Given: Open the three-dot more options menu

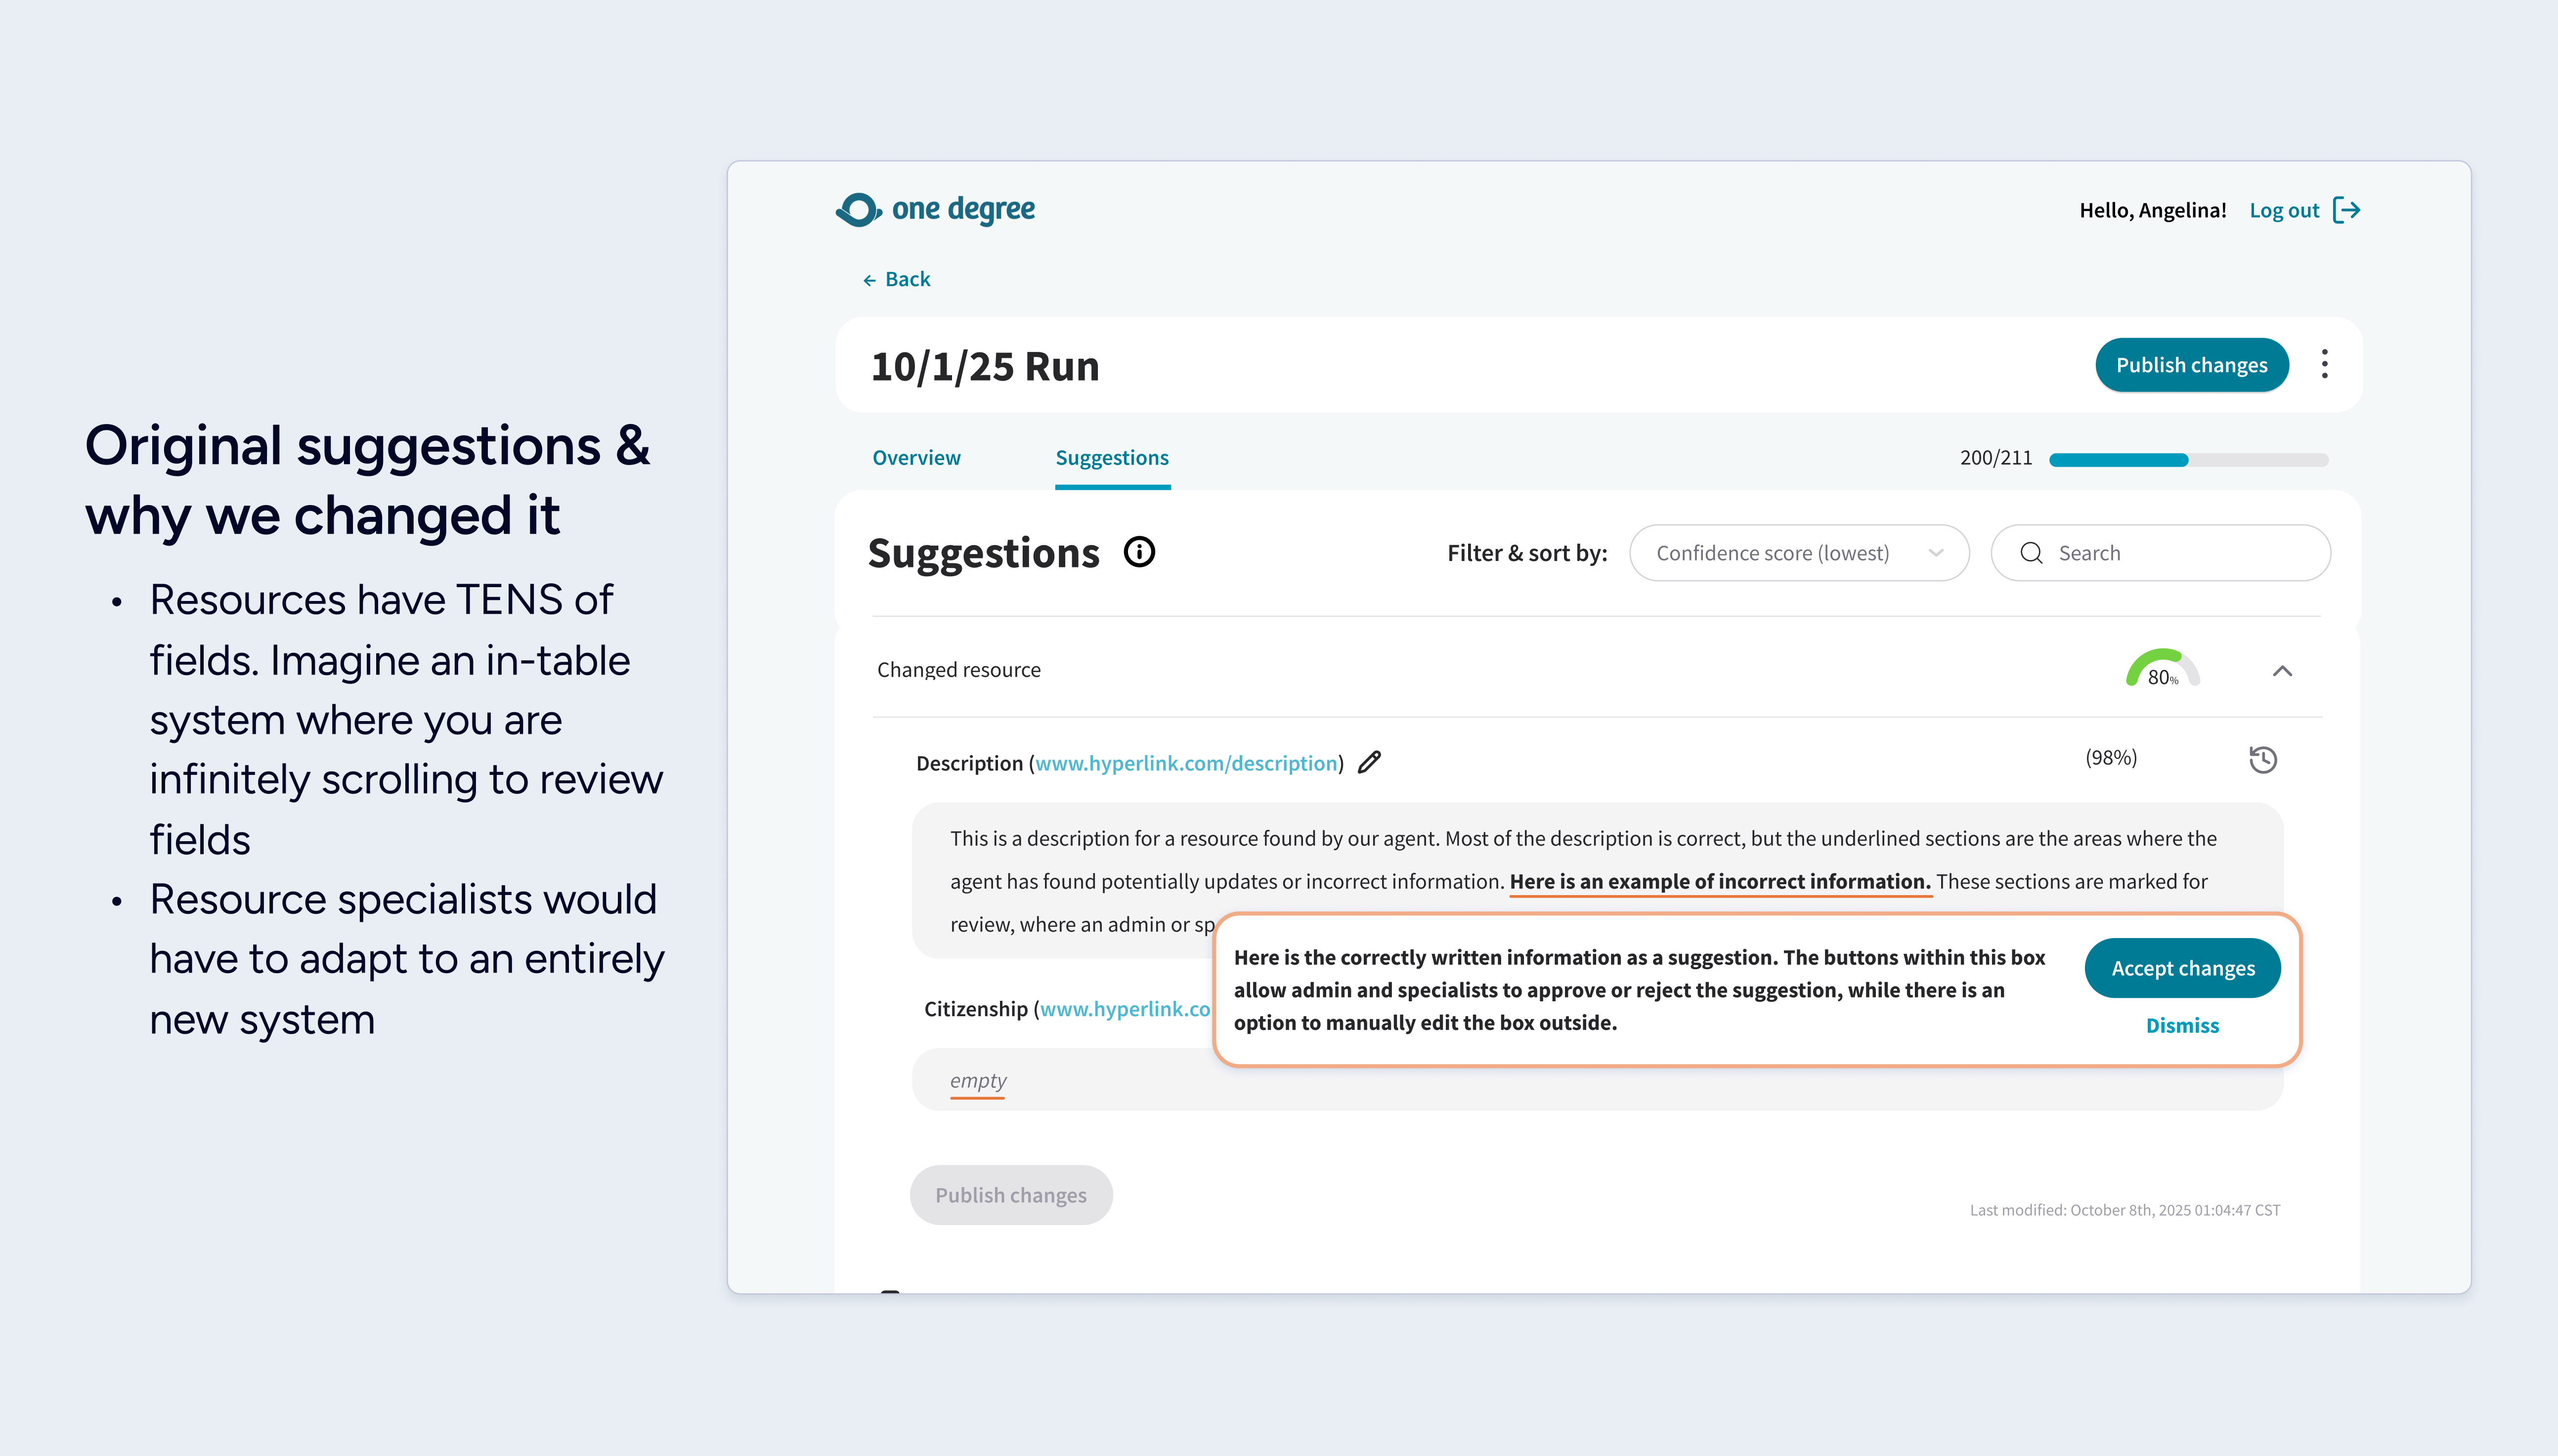Looking at the screenshot, I should pyautogui.click(x=2324, y=364).
